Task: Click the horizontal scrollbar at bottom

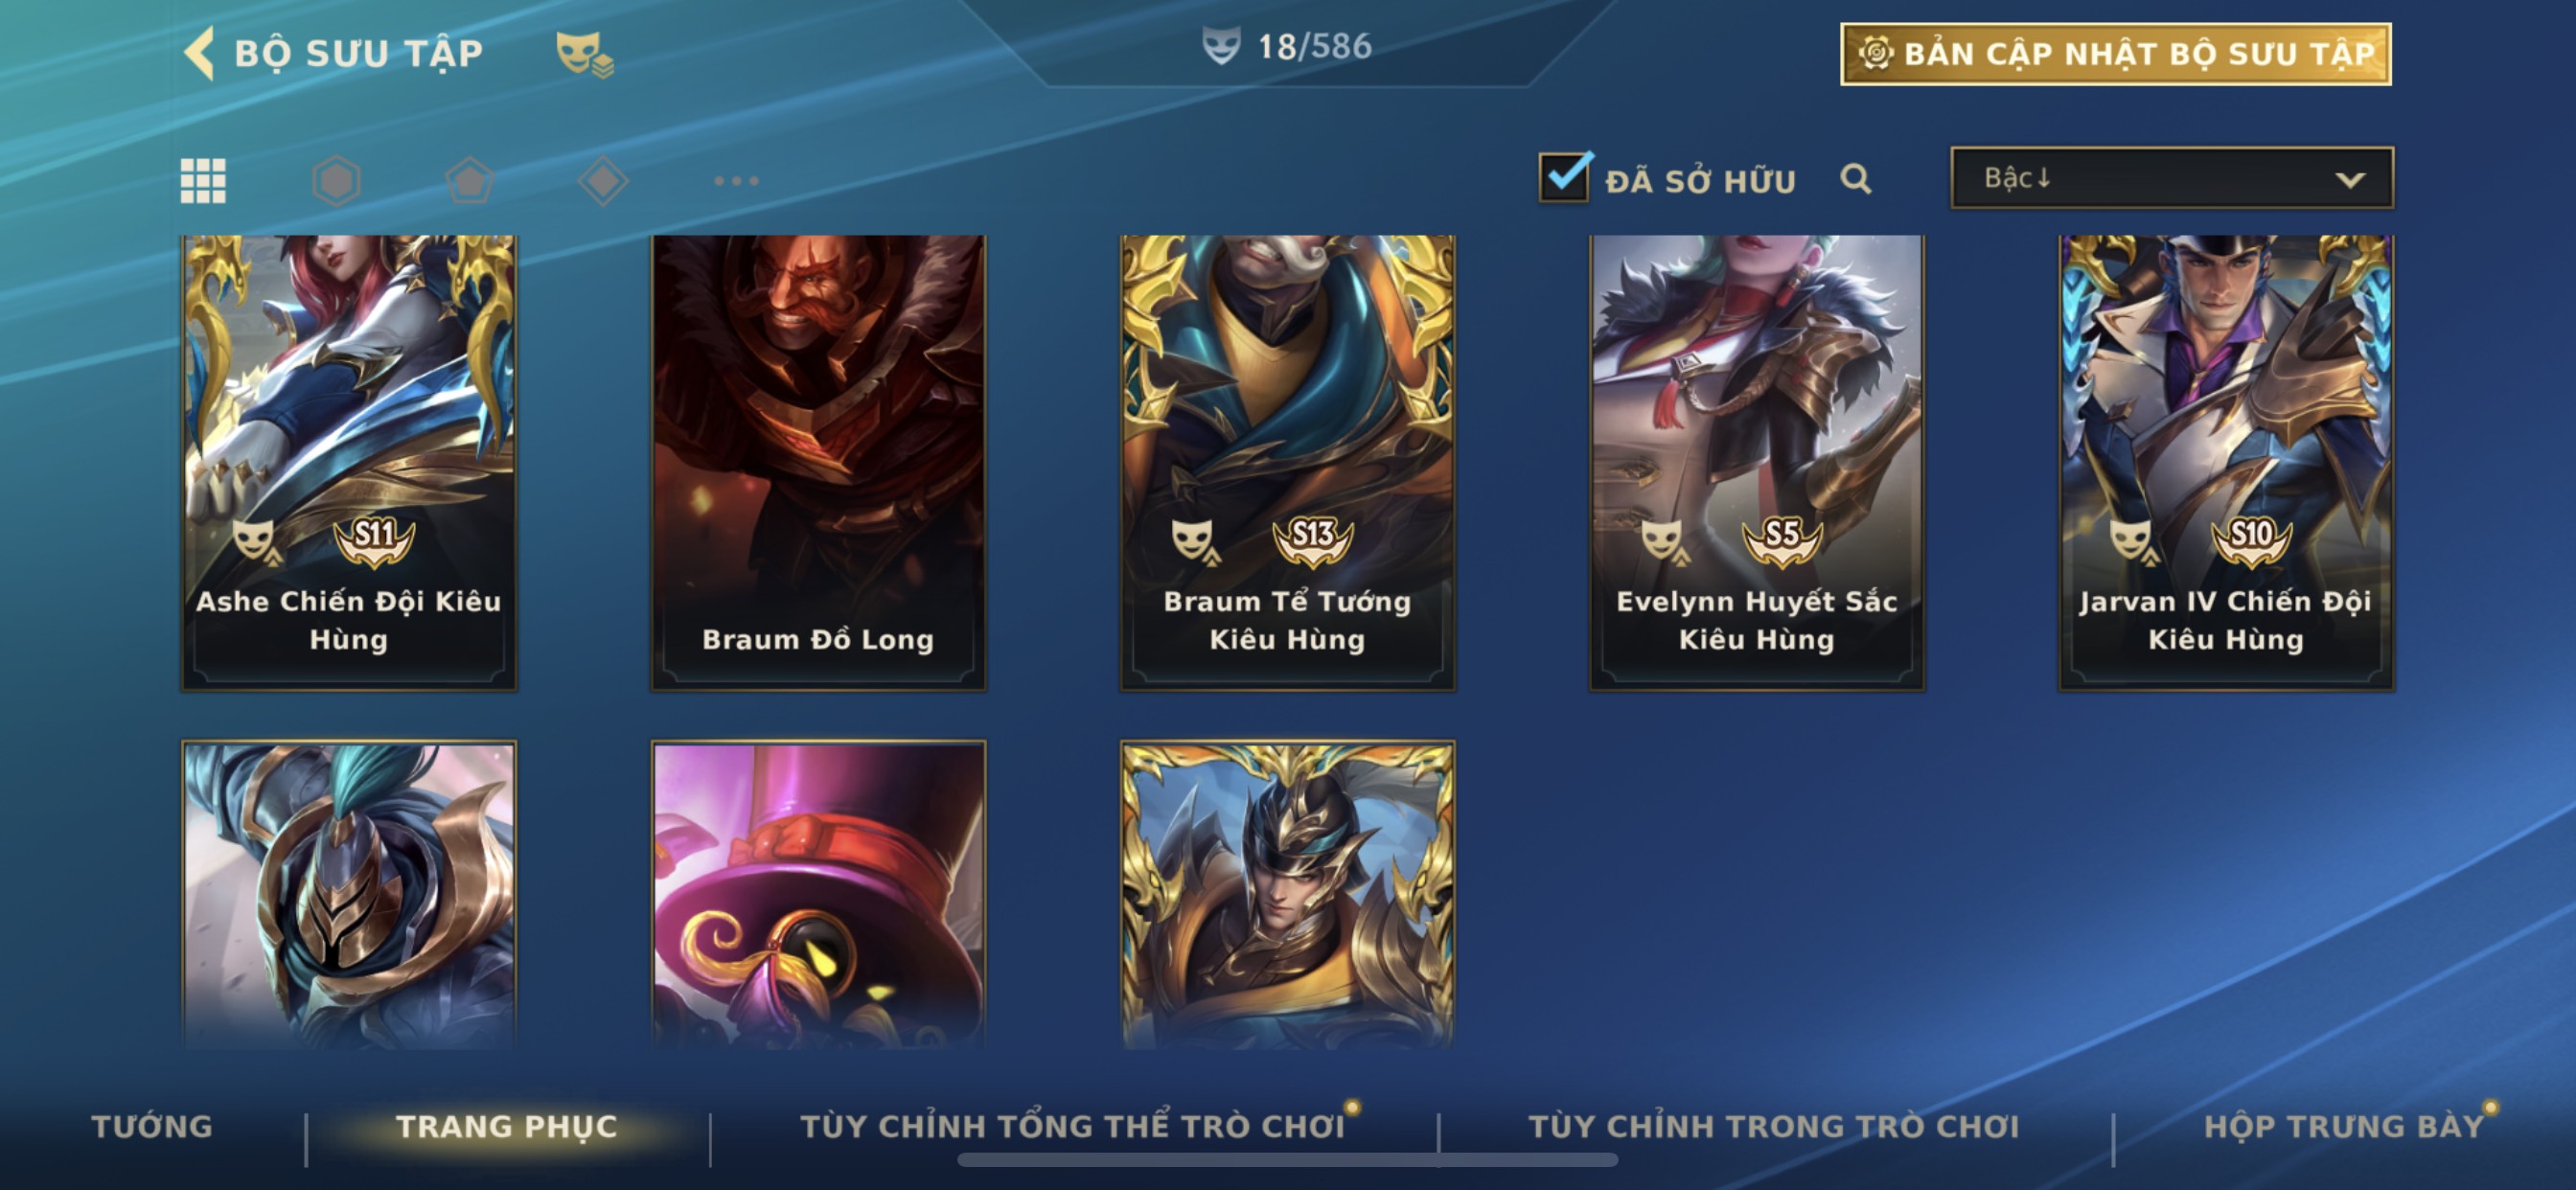Action: 1287,1160
